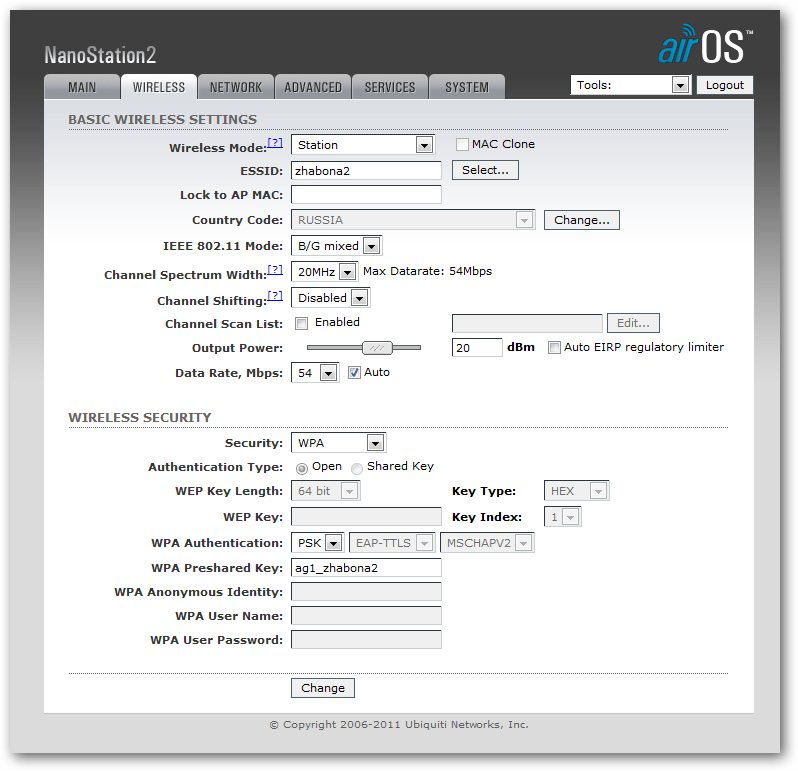Open the IEEE 802.11 Mode dropdown
The width and height of the screenshot is (798, 771).
pos(336,246)
